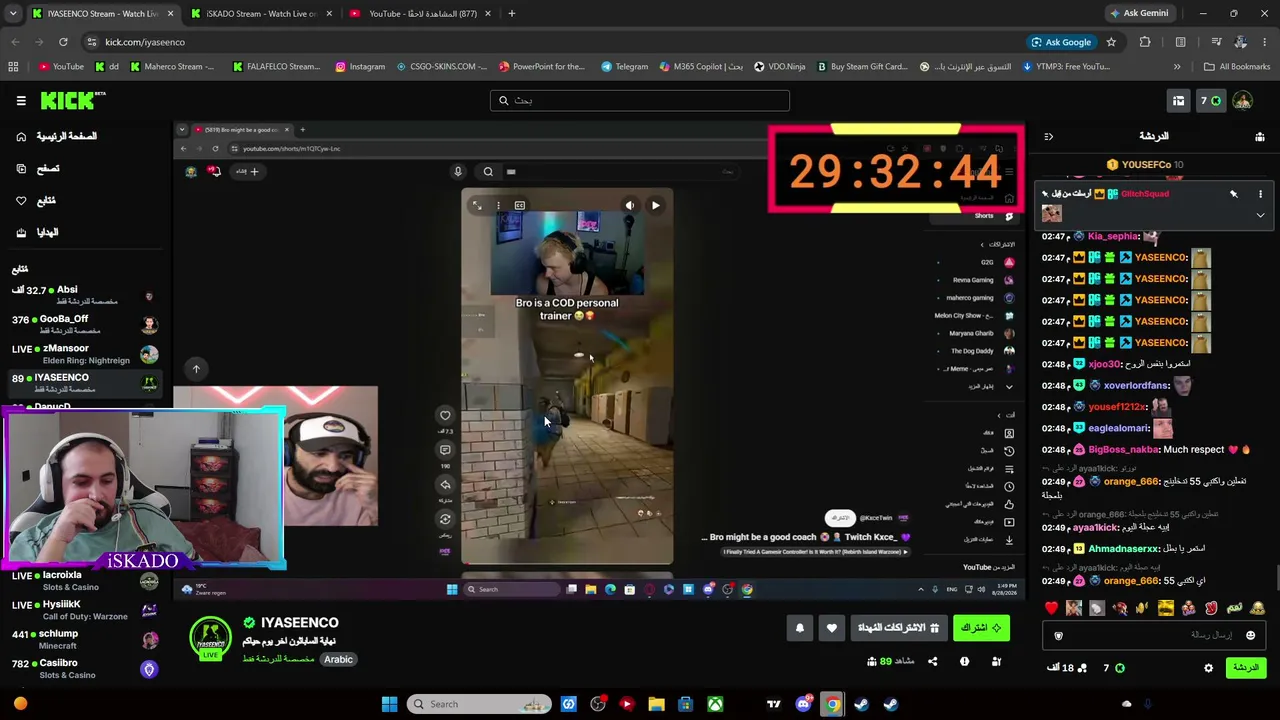1280x720 pixels.
Task: Open the Xbox app from taskbar
Action: [715, 704]
